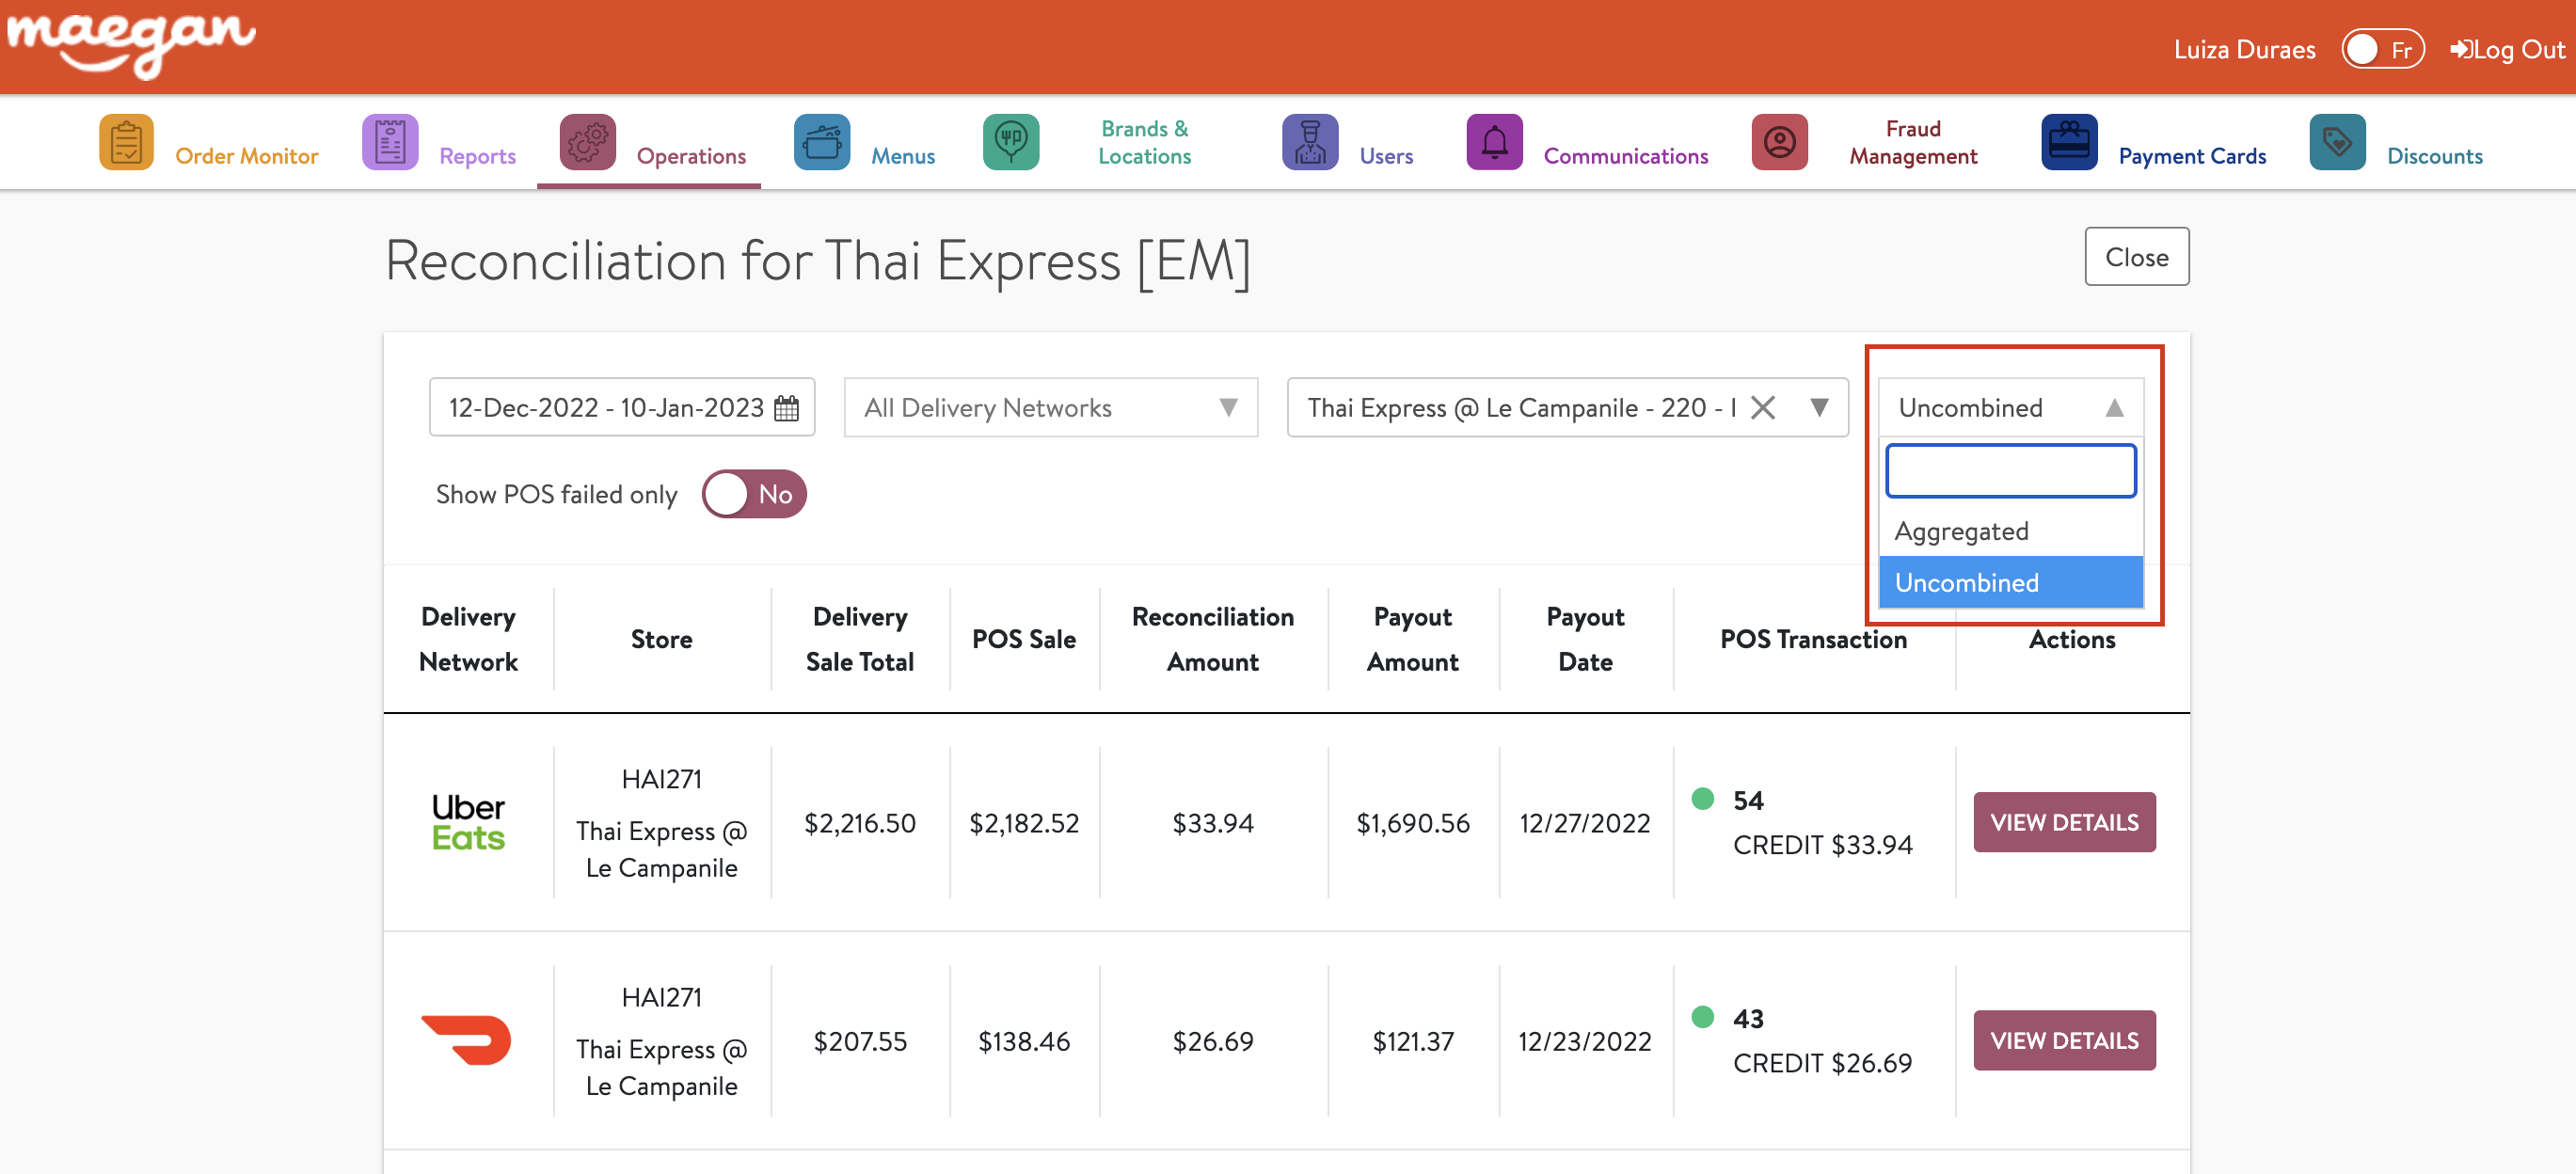Click the Operations gear icon
The image size is (2576, 1174).
click(x=587, y=143)
